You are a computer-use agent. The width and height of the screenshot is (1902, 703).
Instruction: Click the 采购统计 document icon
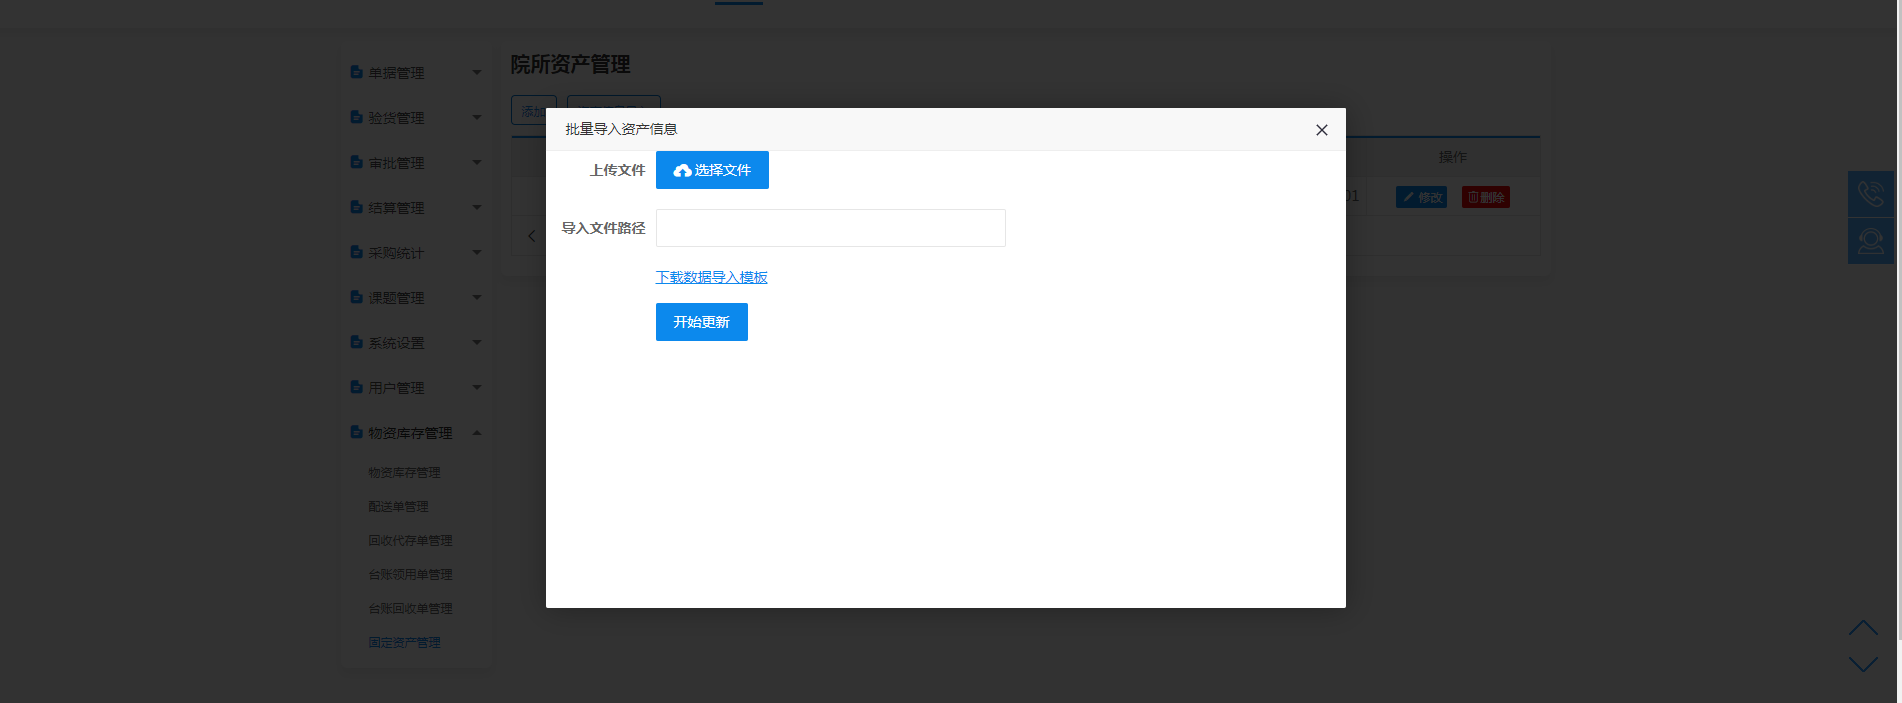pos(356,253)
